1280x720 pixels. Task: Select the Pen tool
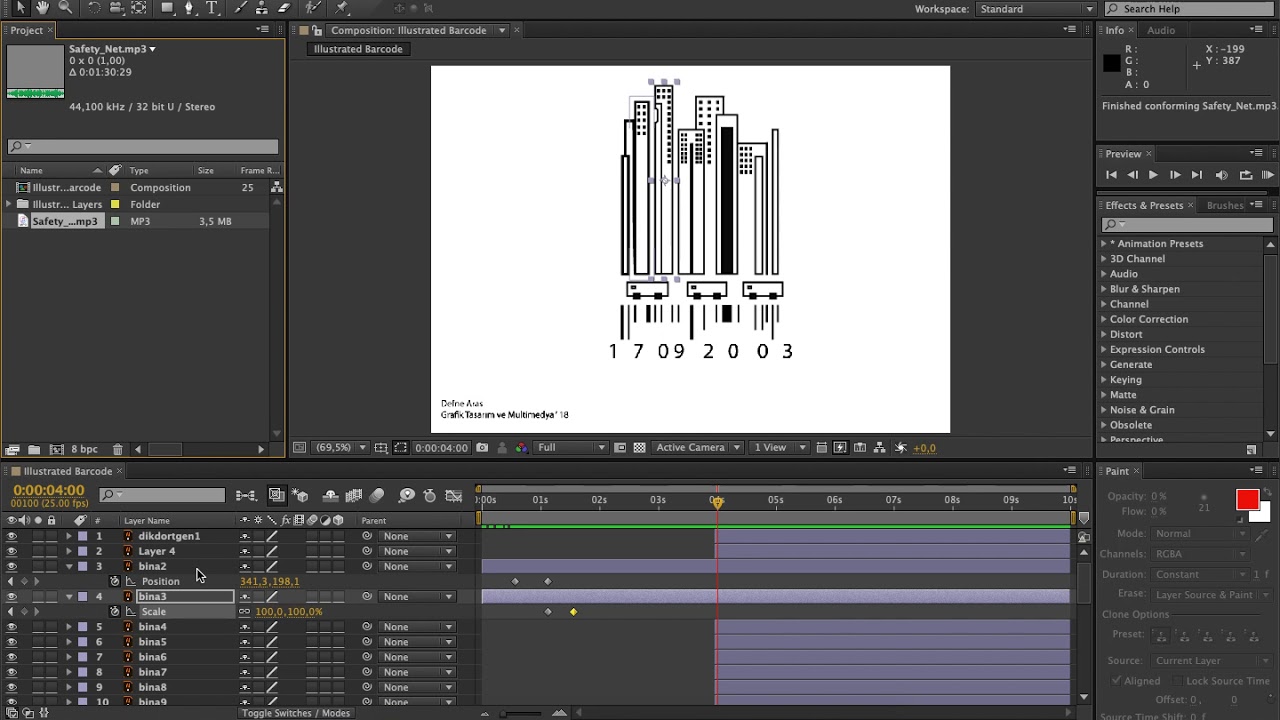coord(190,8)
